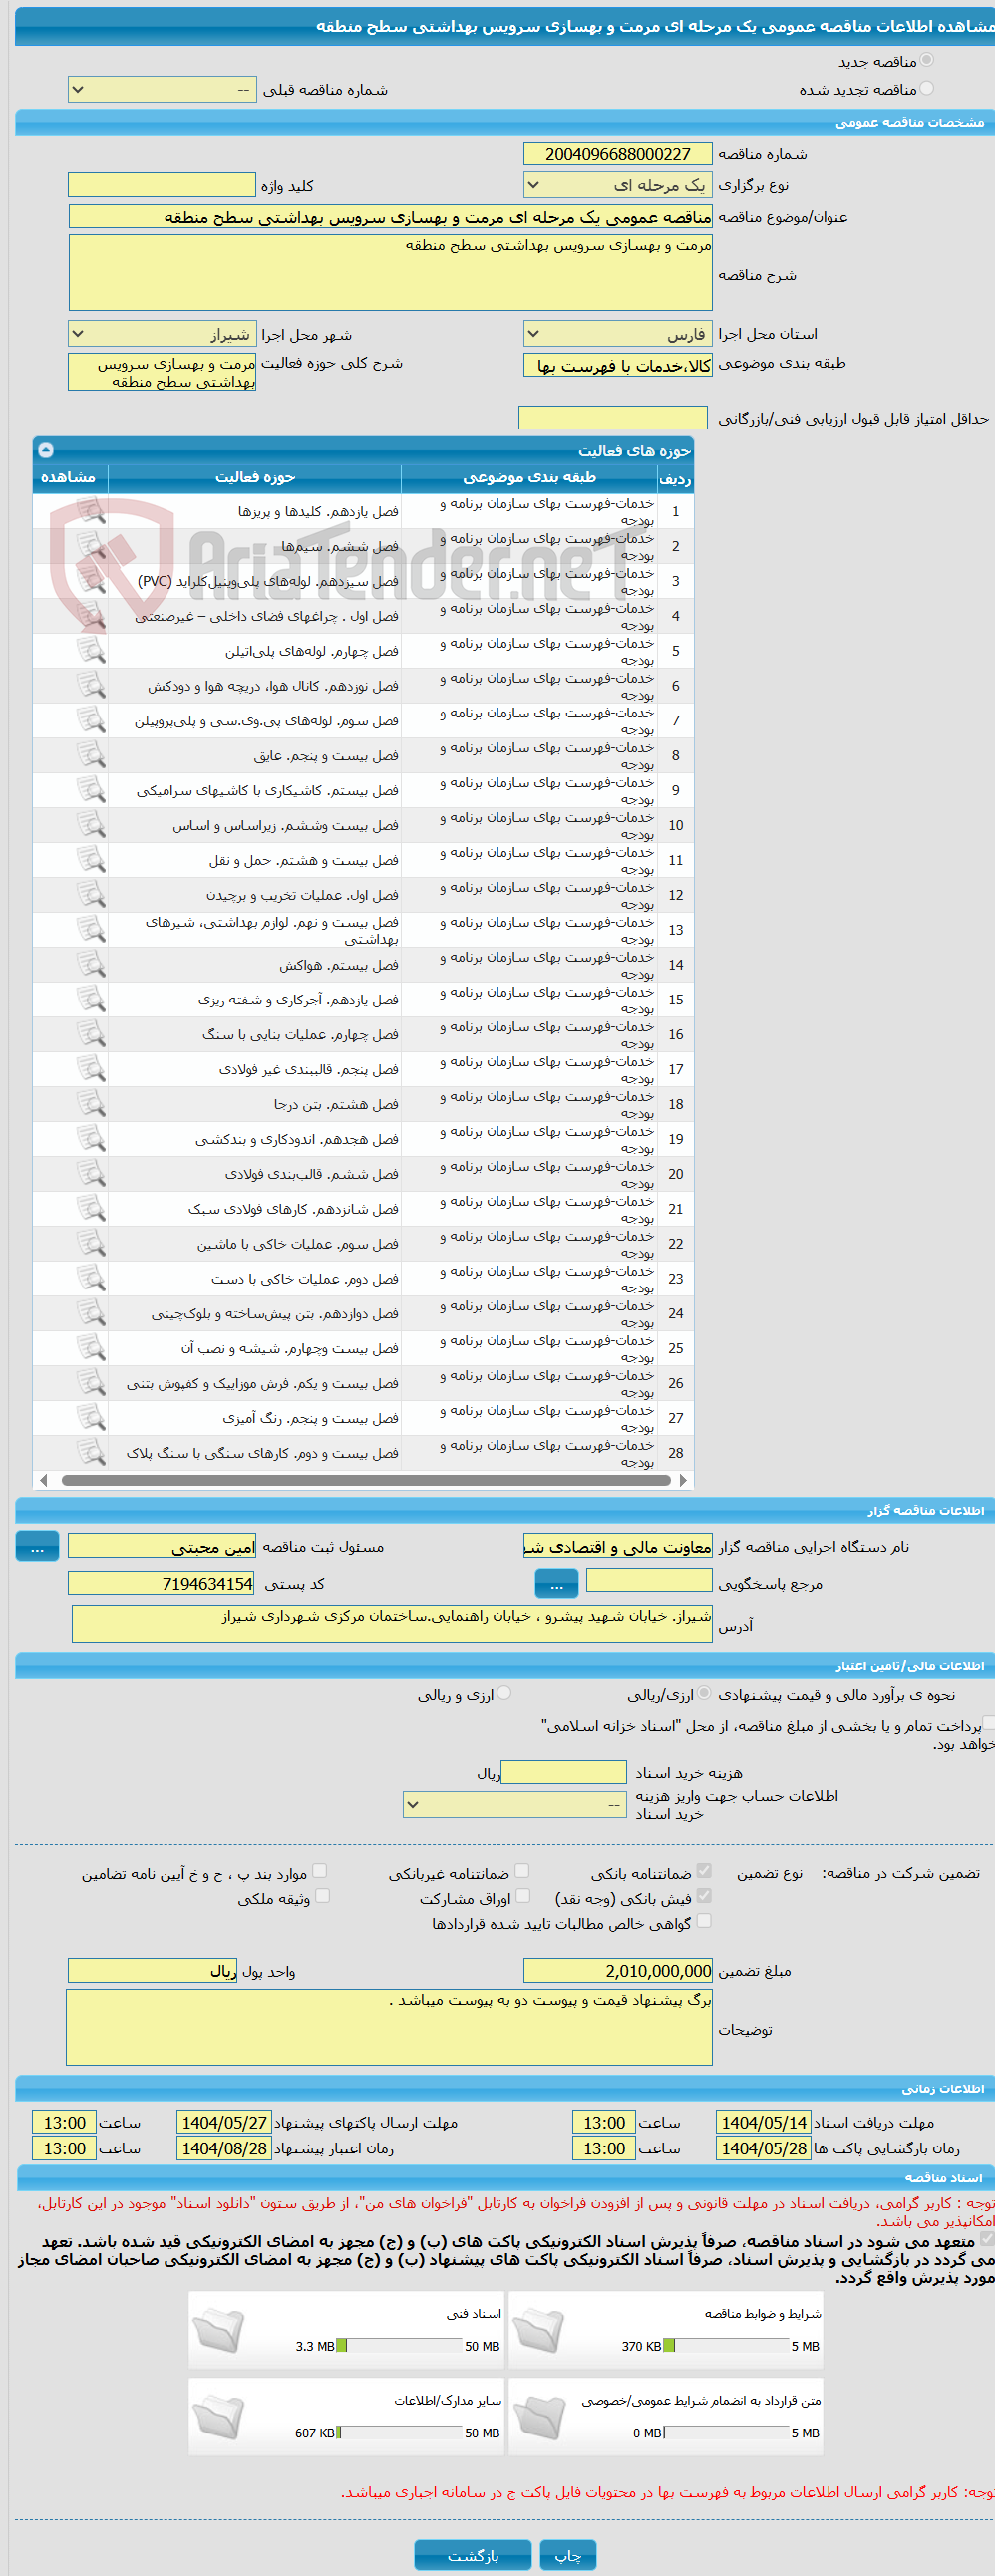
Task: Click the شماره مناقصه number field
Action: point(618,155)
